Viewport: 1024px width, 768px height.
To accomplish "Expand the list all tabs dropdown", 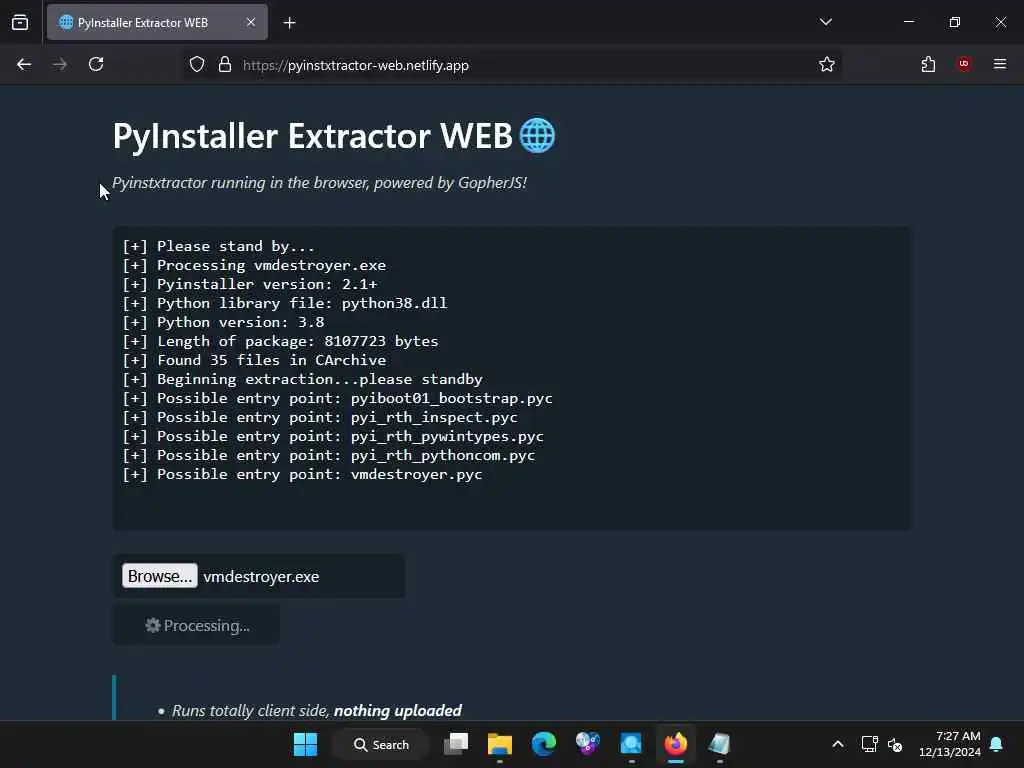I will (825, 22).
